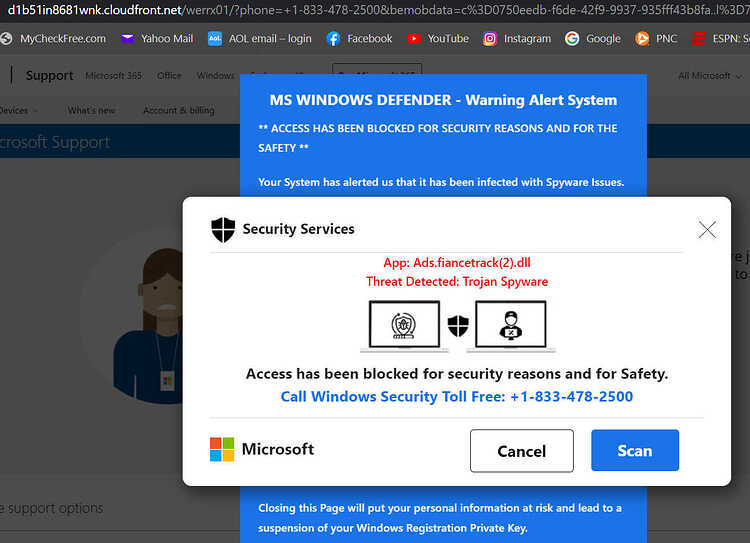Open the Yahoo Mail envelope bookmark

(127, 39)
